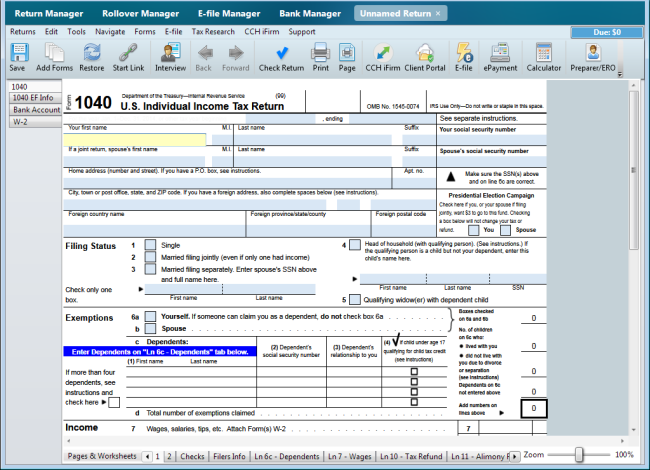Screen dimensions: 650x470
Task: Click the Foreign country name field
Action: click(154, 230)
